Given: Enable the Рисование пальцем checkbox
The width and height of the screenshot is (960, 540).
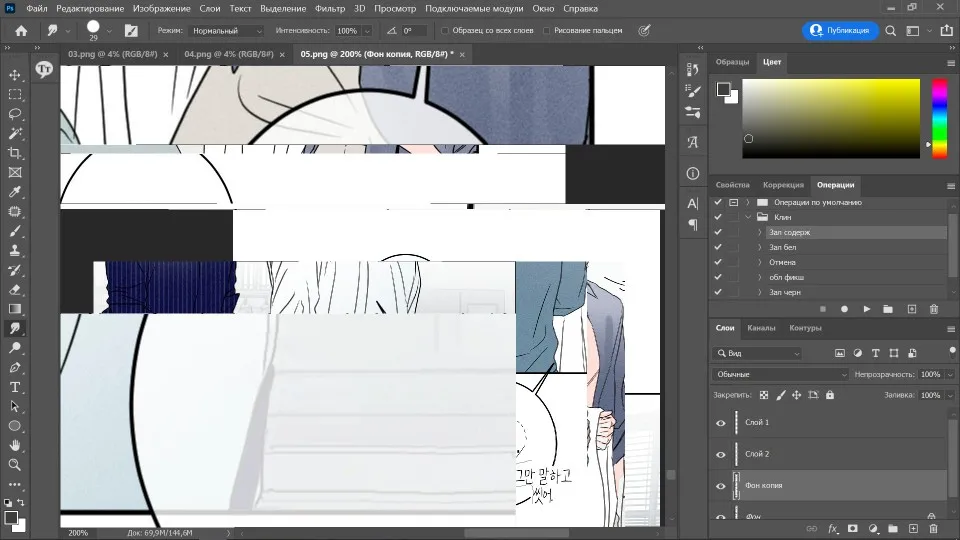Looking at the screenshot, I should point(547,31).
